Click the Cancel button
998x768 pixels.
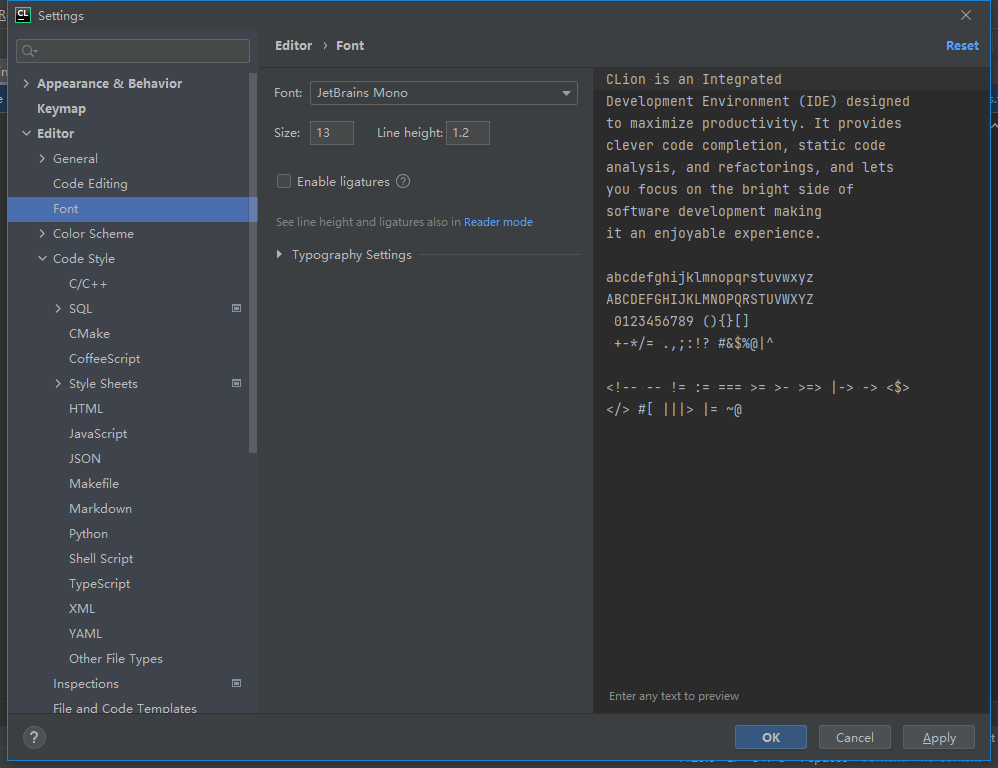pyautogui.click(x=854, y=737)
